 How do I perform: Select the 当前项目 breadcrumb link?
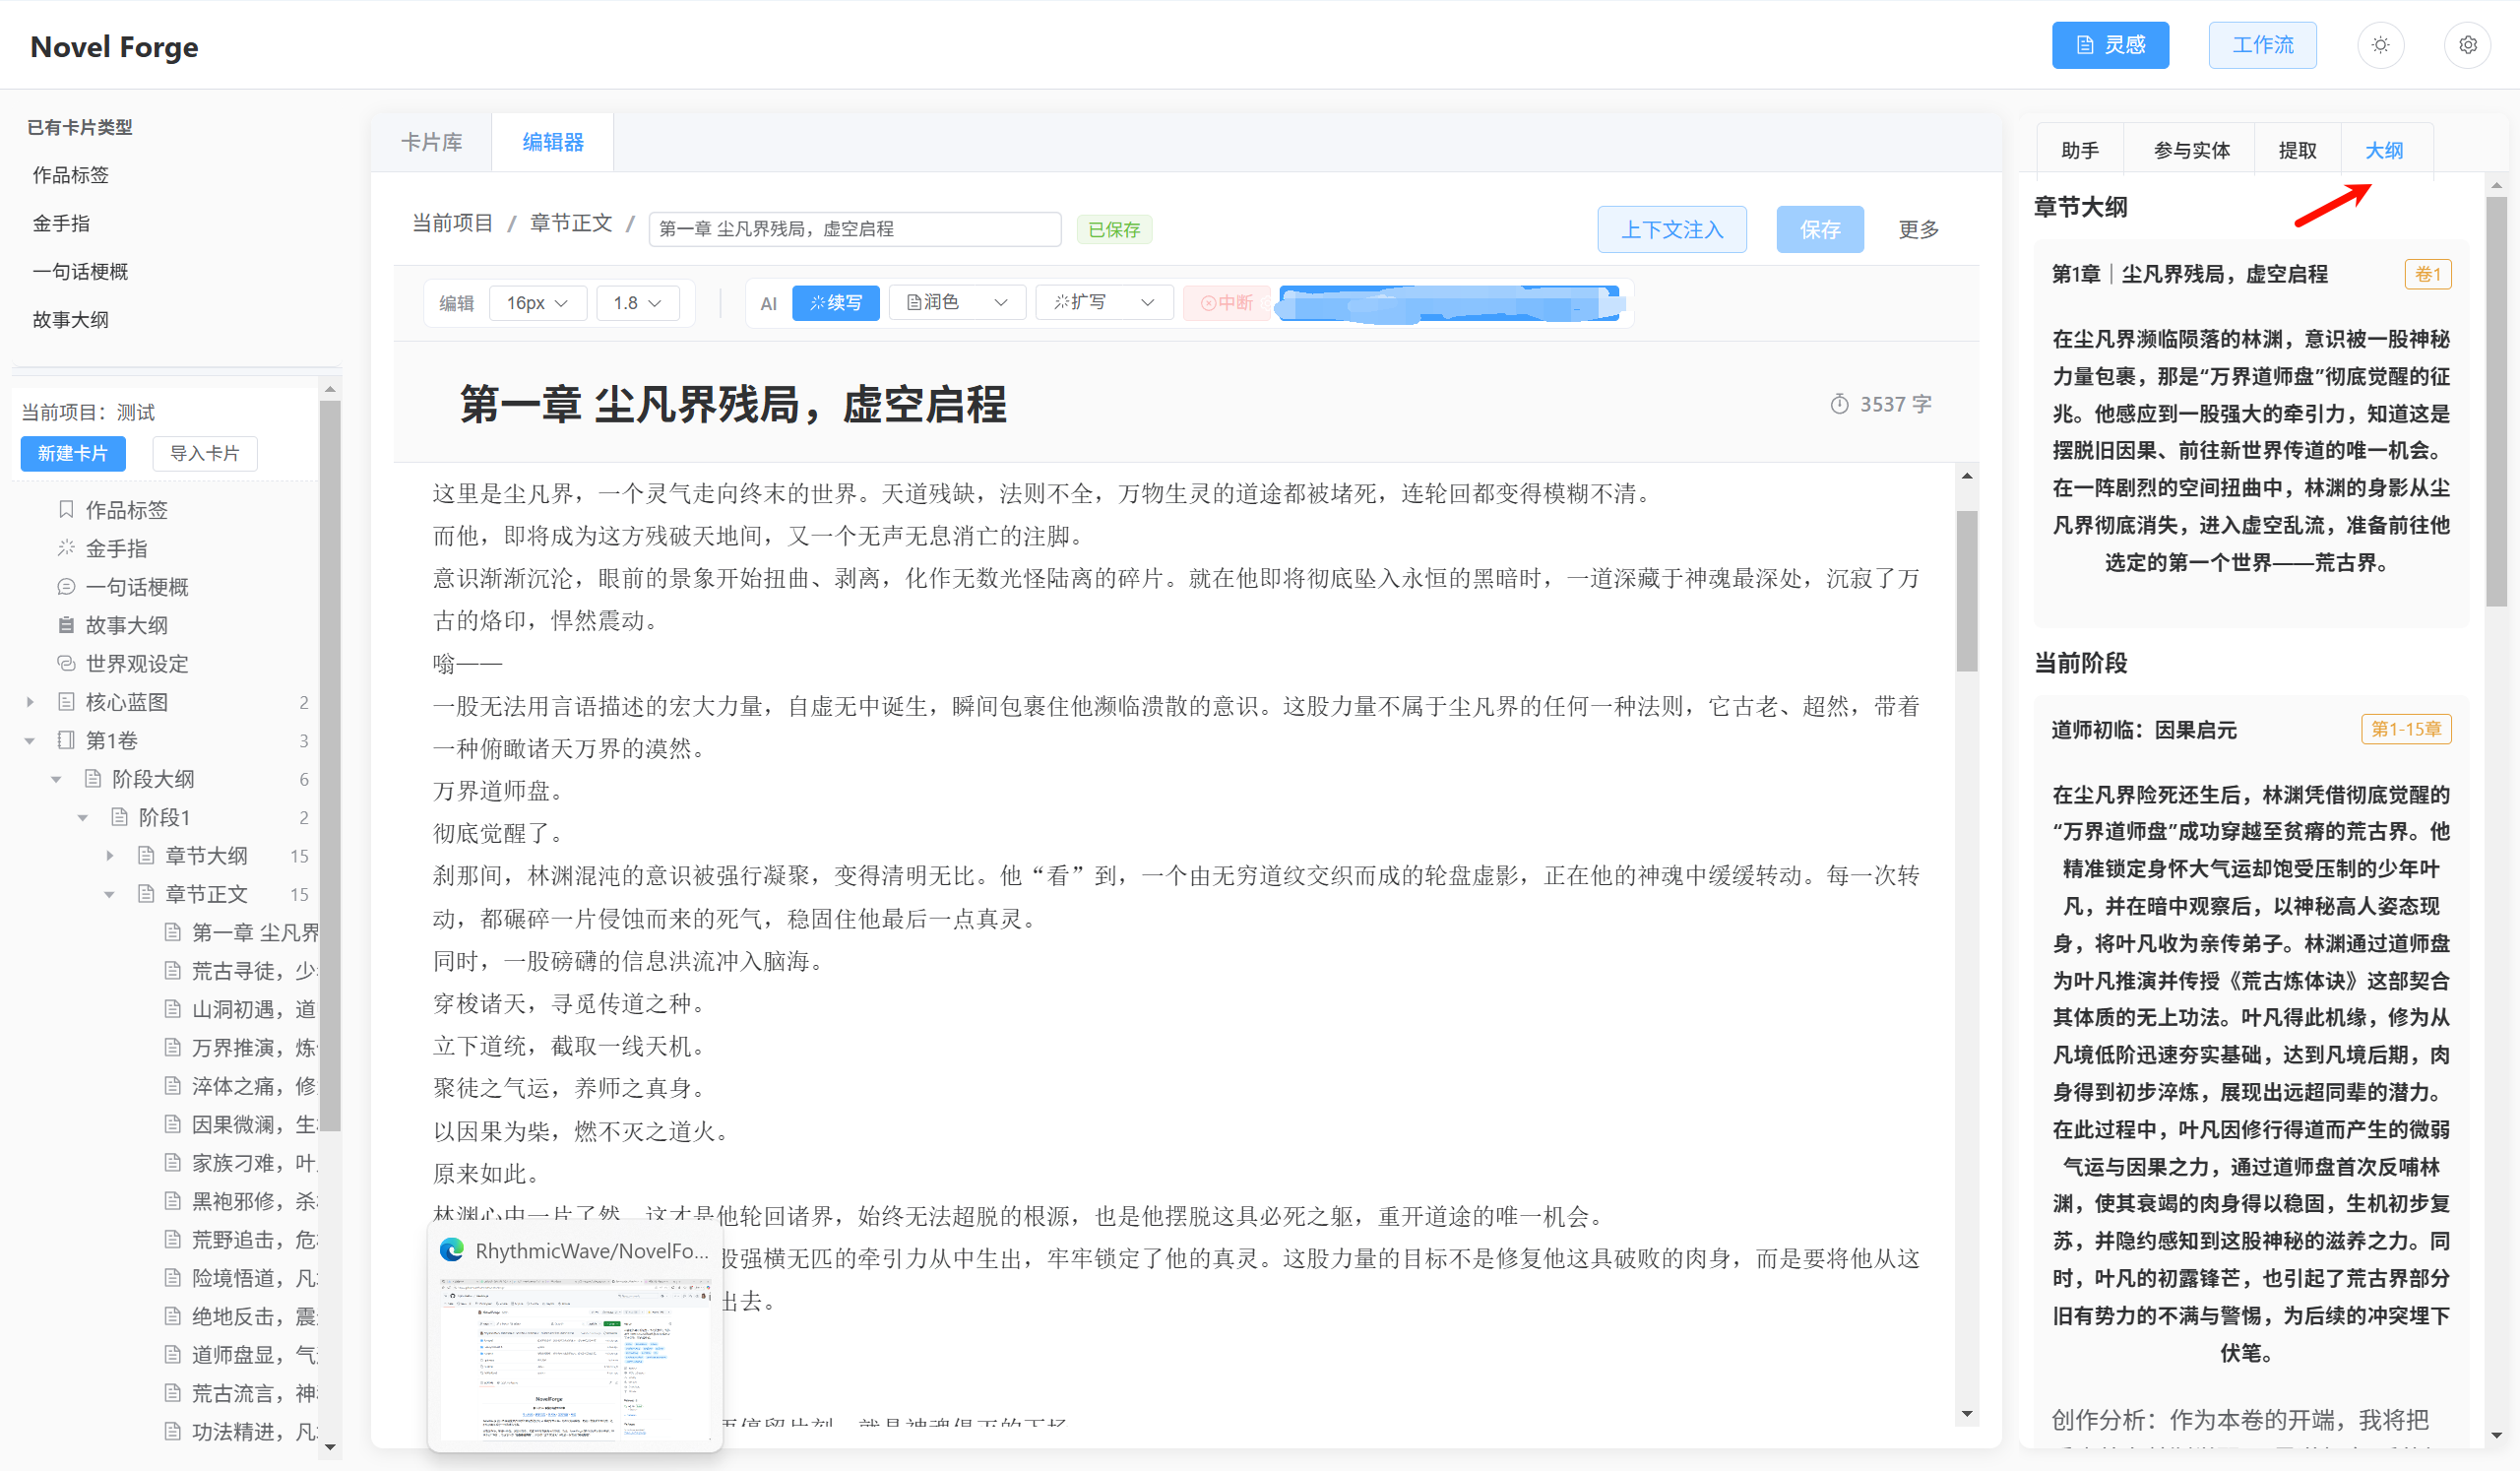452,223
